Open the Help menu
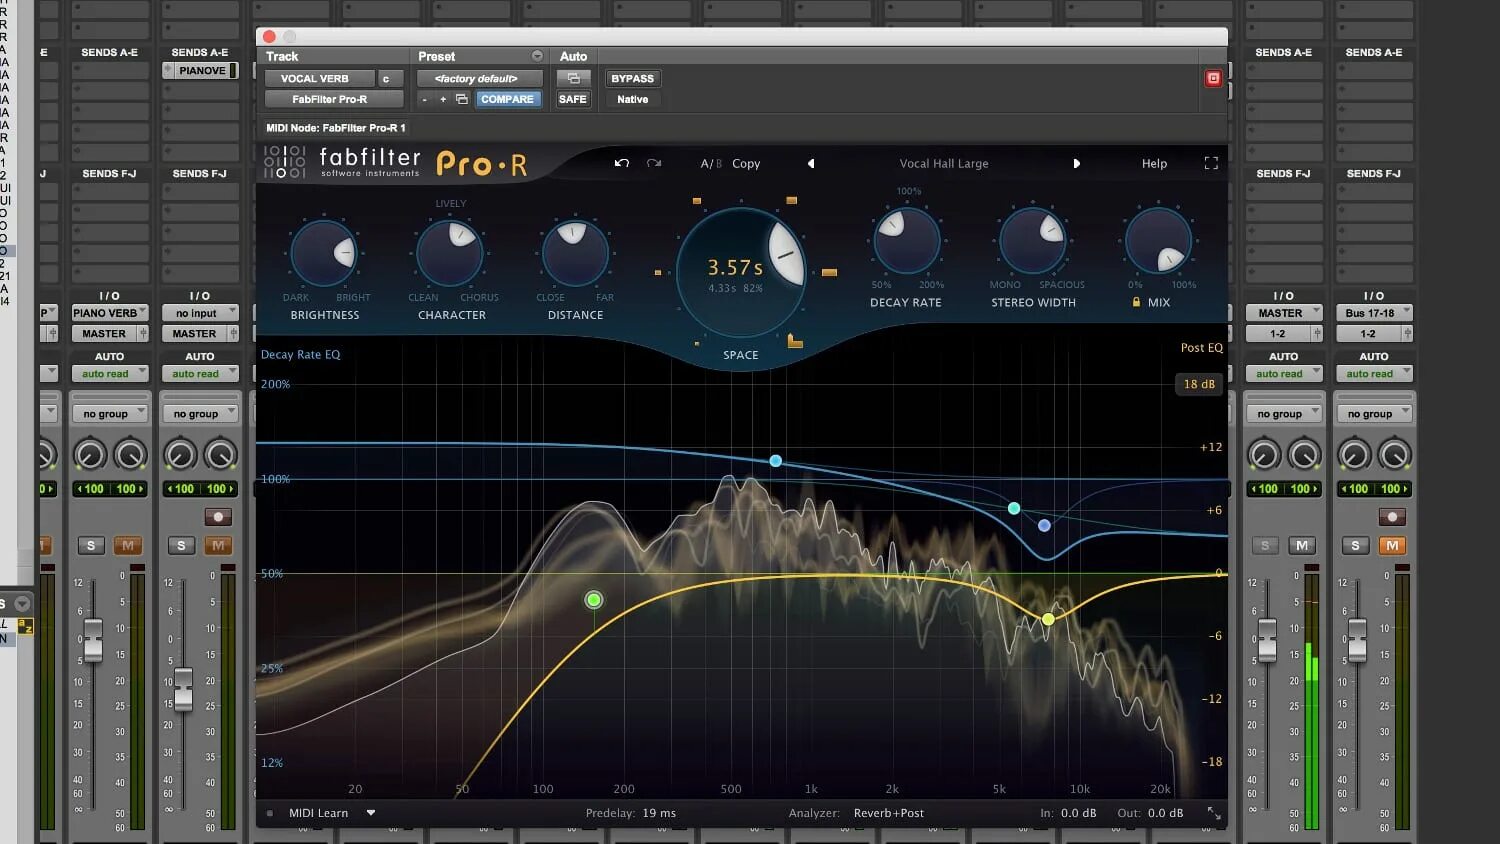The width and height of the screenshot is (1500, 844). click(x=1154, y=163)
